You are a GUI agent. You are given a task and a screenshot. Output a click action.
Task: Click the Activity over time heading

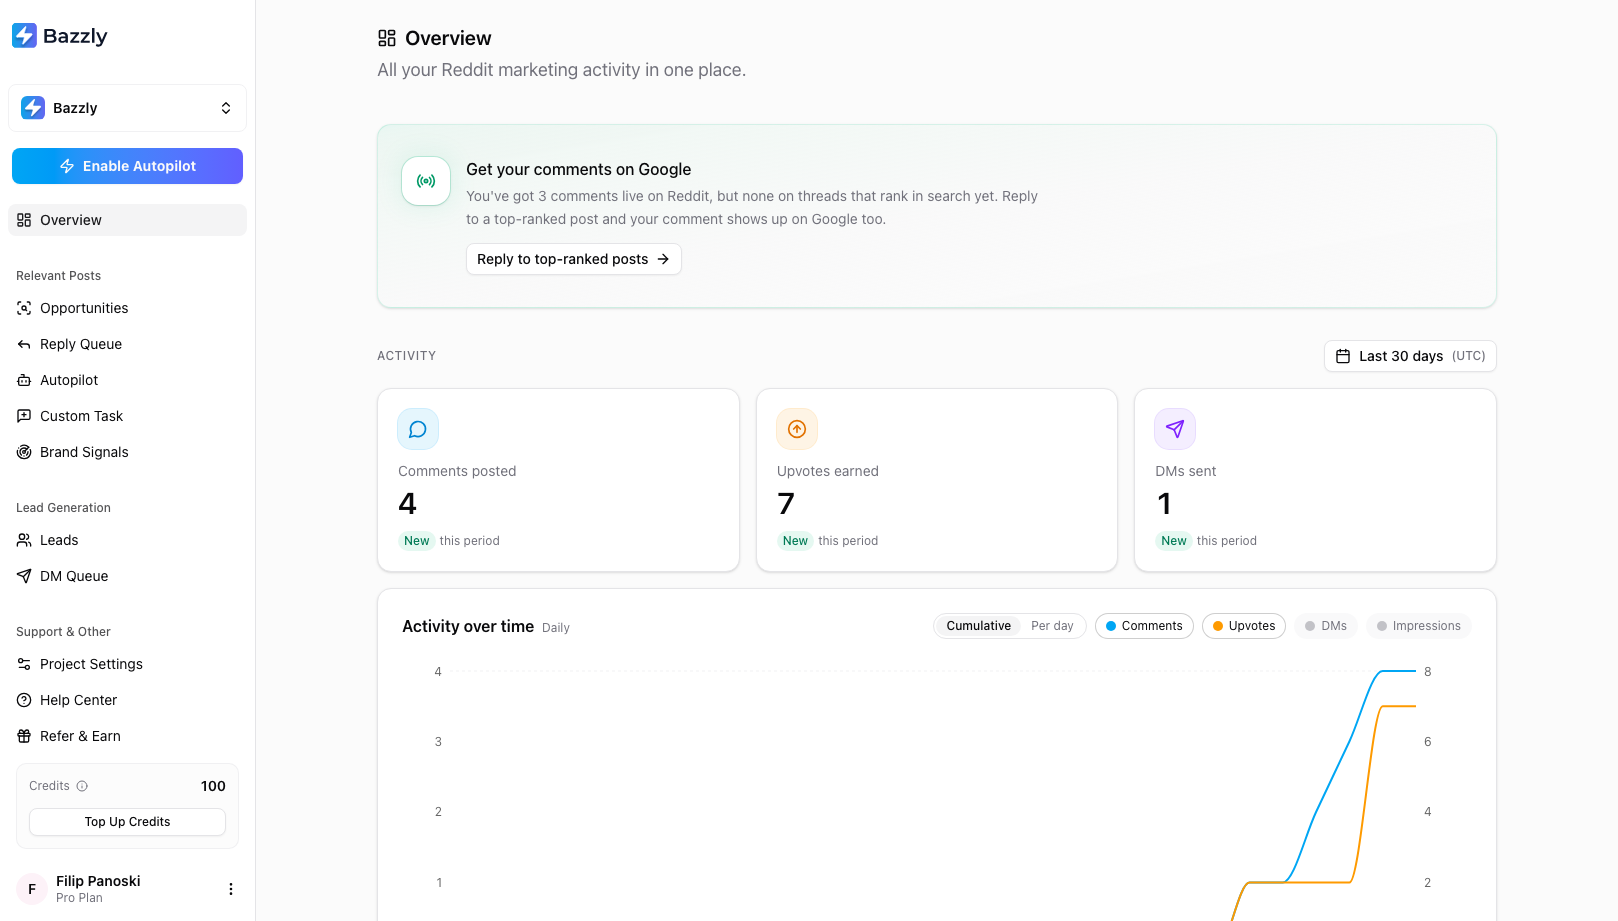click(468, 626)
